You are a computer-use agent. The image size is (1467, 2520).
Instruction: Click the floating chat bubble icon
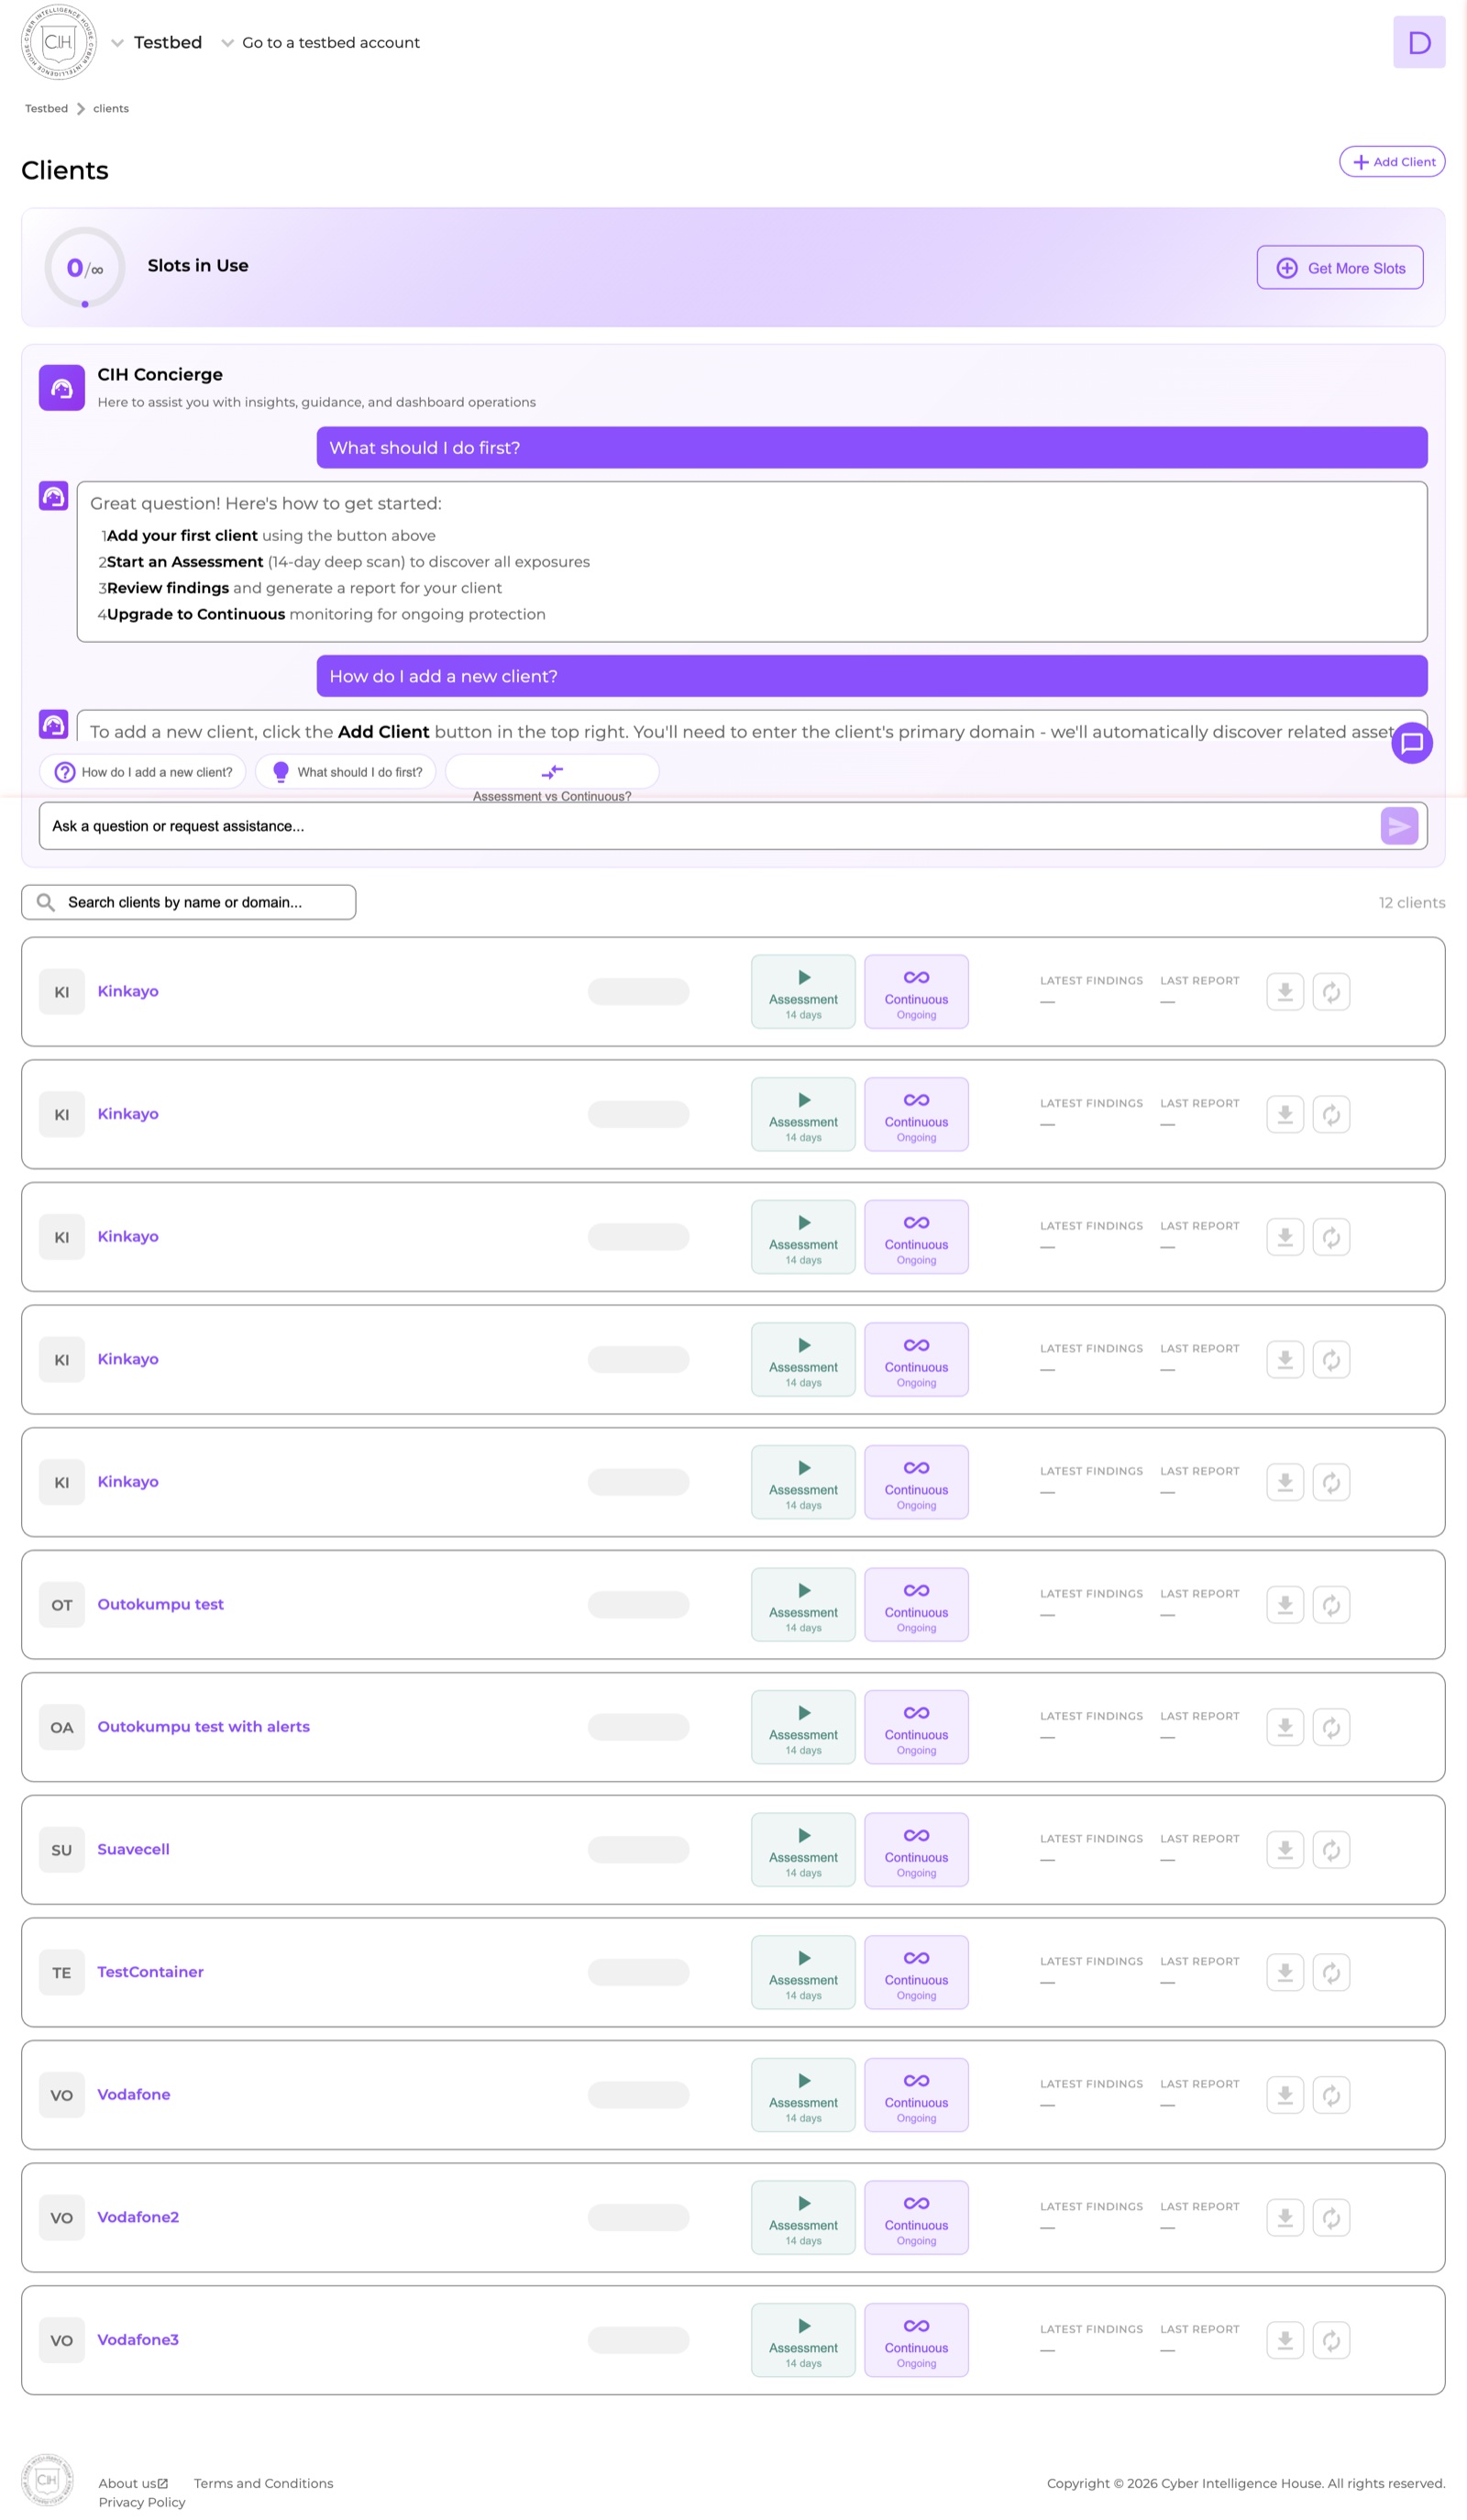[x=1411, y=743]
